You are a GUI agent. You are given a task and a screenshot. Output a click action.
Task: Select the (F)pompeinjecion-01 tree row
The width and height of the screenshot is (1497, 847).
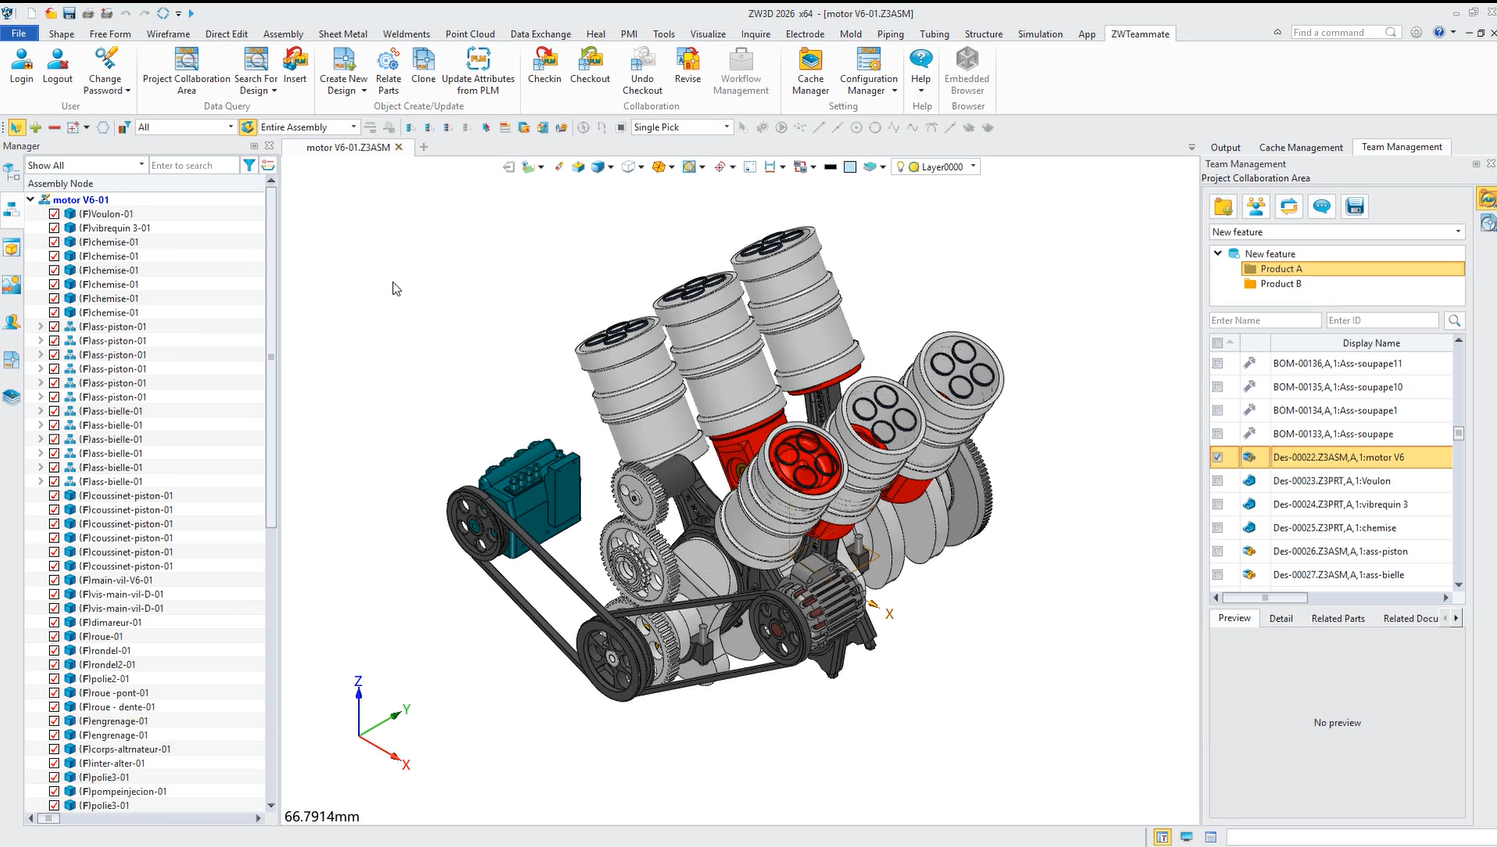(x=123, y=791)
